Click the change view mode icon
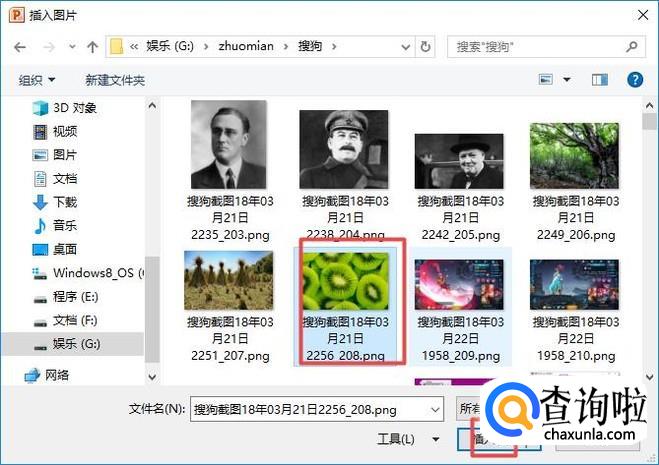The height and width of the screenshot is (465, 659). [x=547, y=80]
